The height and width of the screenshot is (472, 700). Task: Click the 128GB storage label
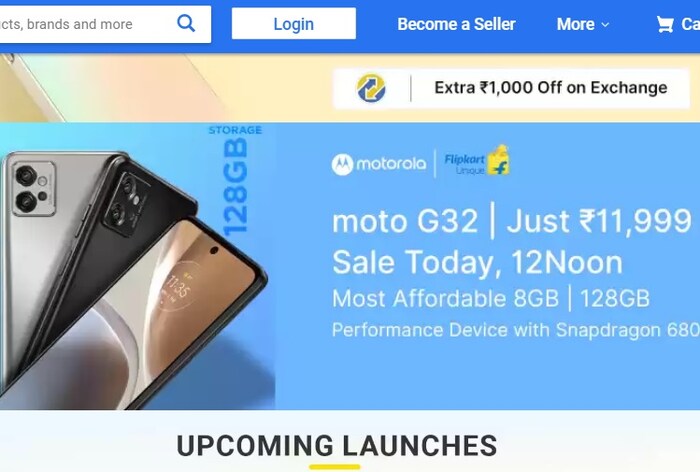pyautogui.click(x=235, y=181)
